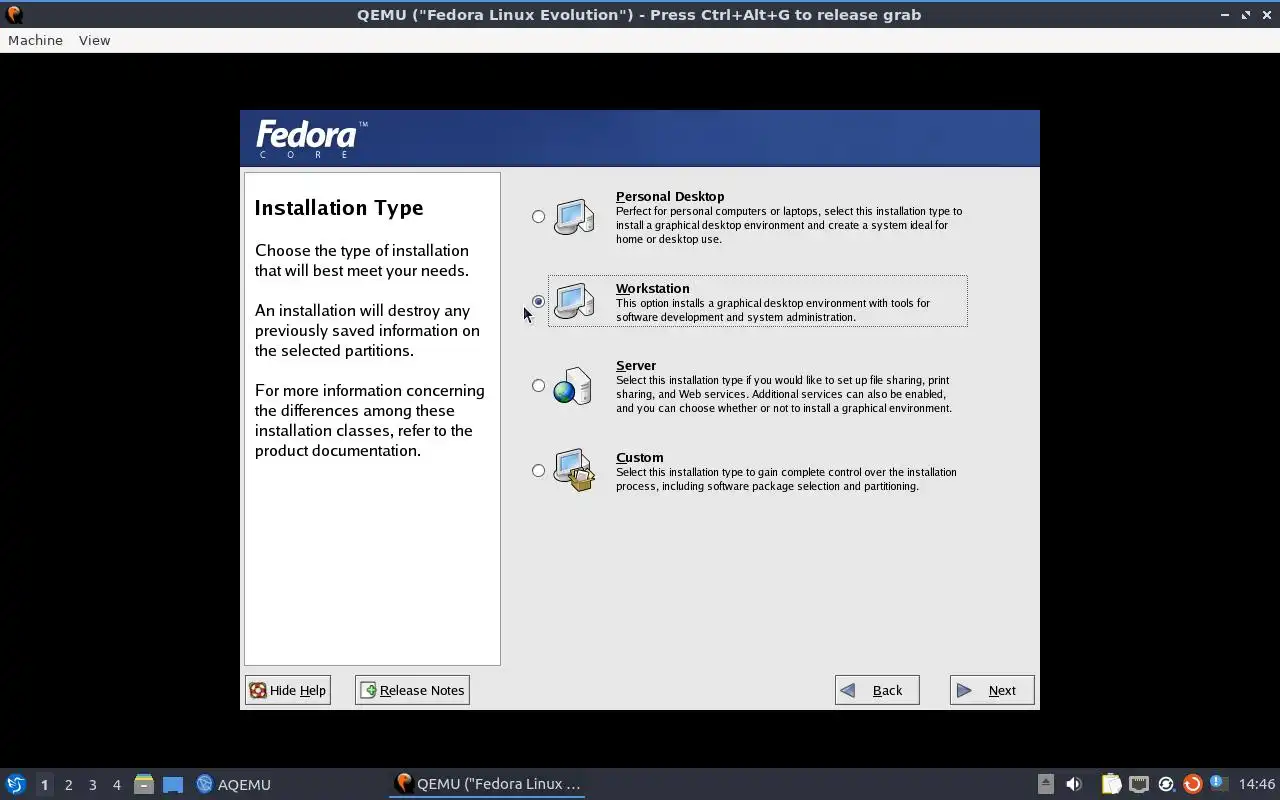Image resolution: width=1280 pixels, height=800 pixels.
Task: Minimize the QEMU window
Action: tap(1226, 15)
